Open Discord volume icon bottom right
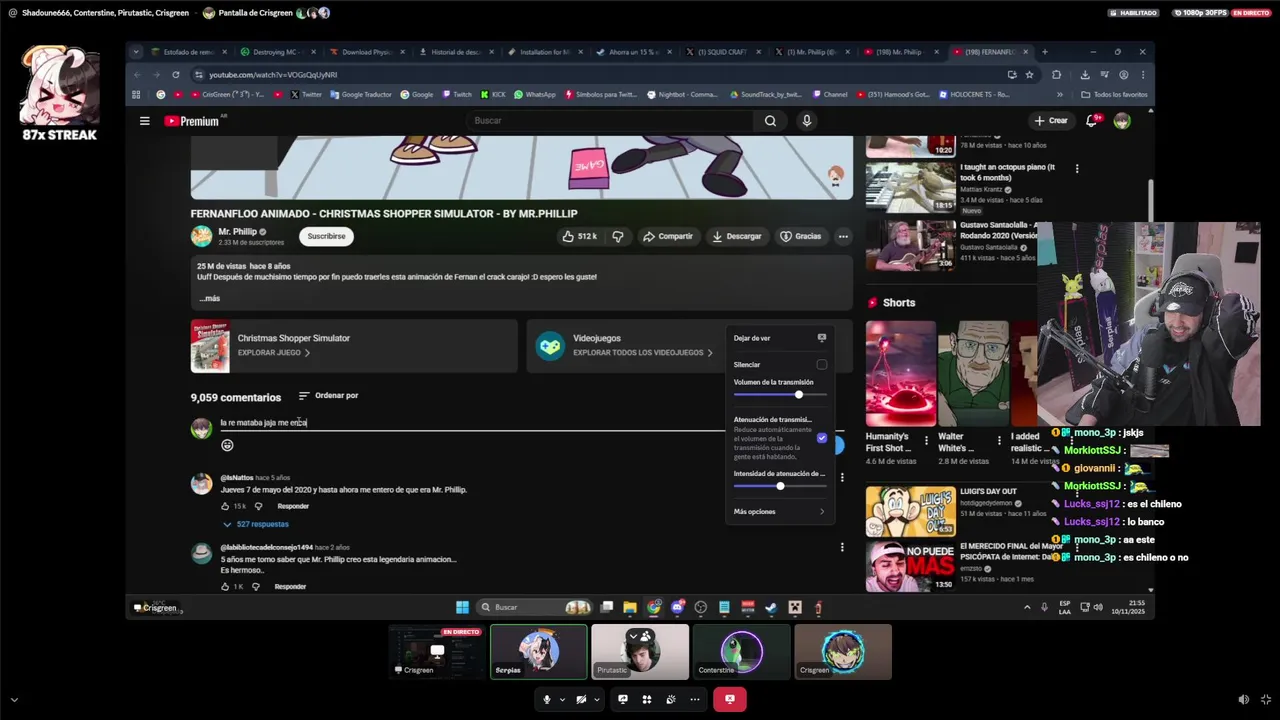1280x720 pixels. 1243,700
